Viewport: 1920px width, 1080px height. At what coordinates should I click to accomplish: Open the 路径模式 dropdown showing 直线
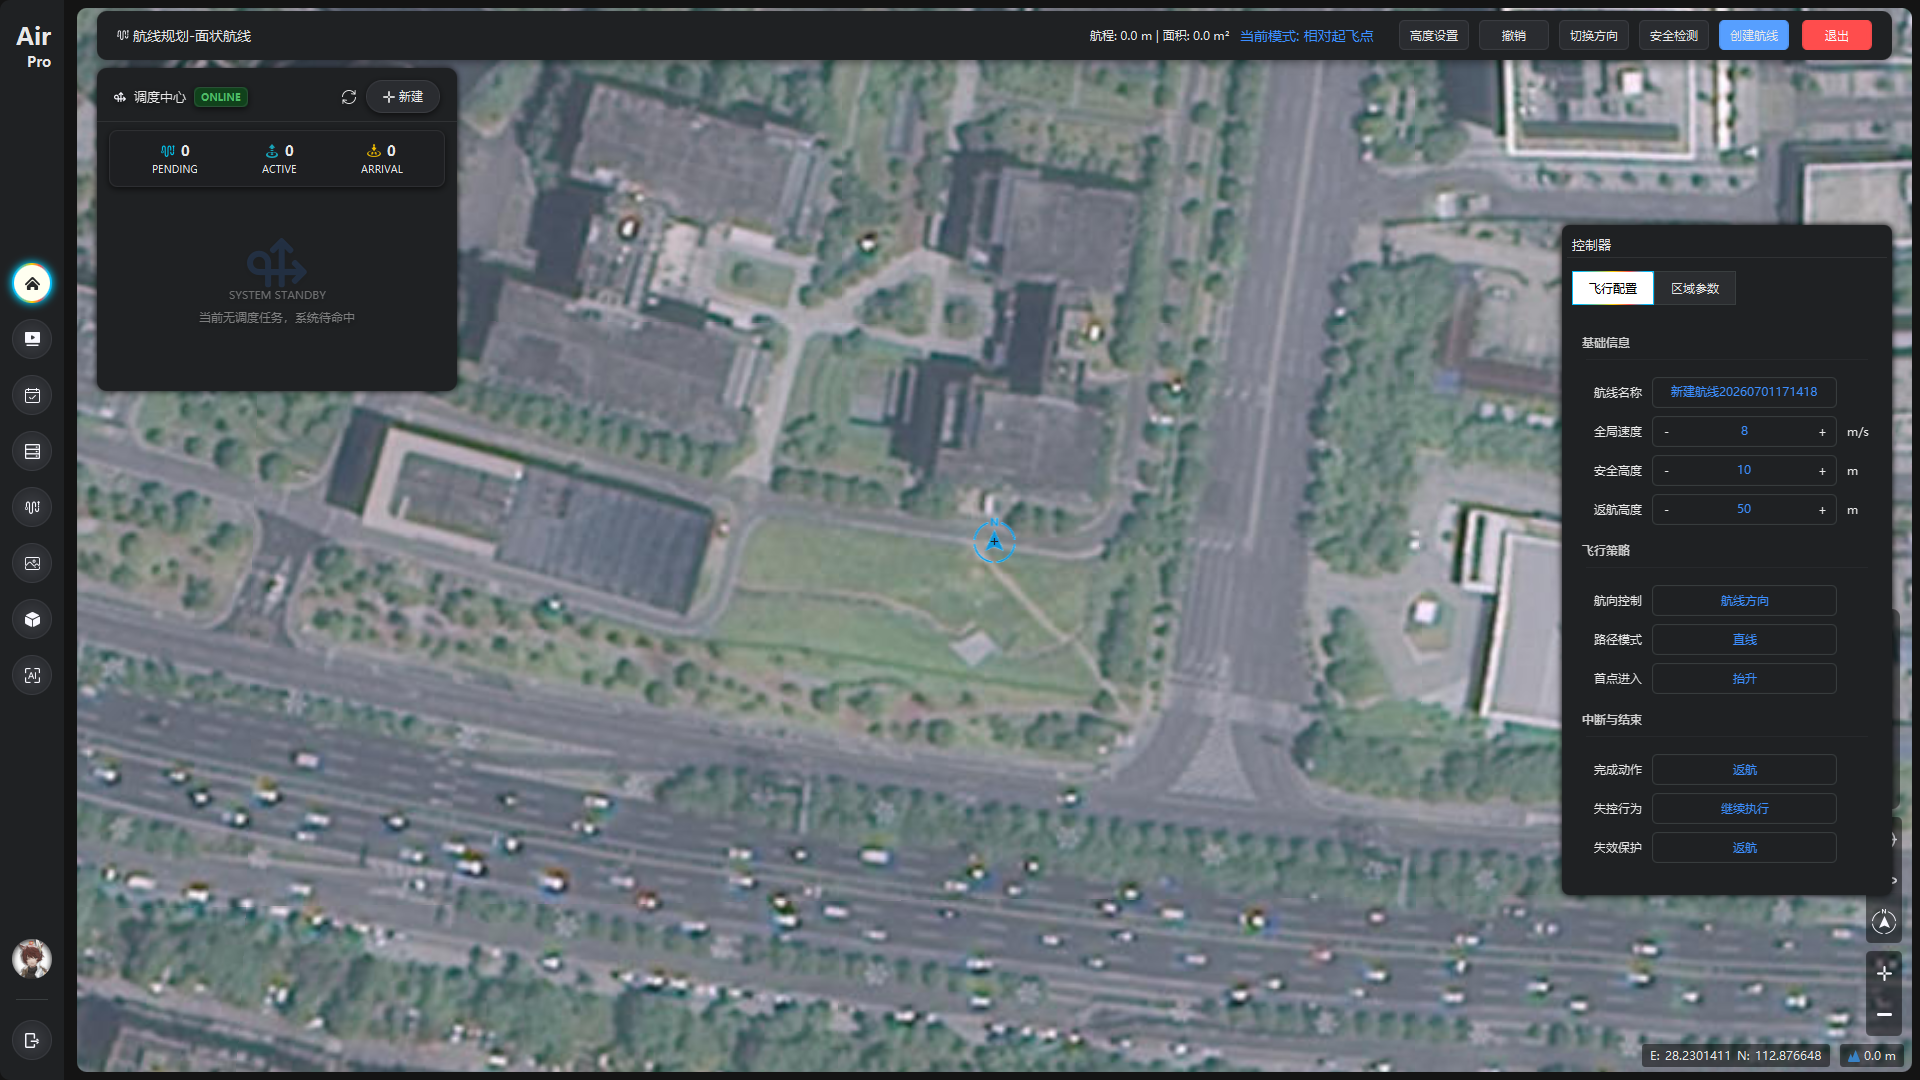pos(1744,640)
